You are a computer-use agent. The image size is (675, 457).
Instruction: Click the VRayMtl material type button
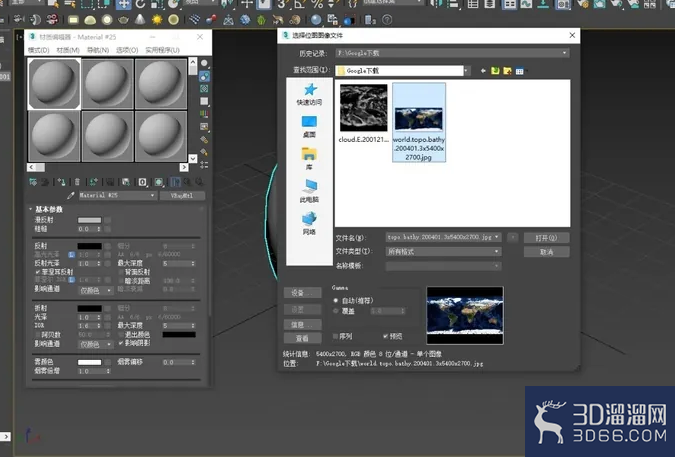(x=182, y=195)
